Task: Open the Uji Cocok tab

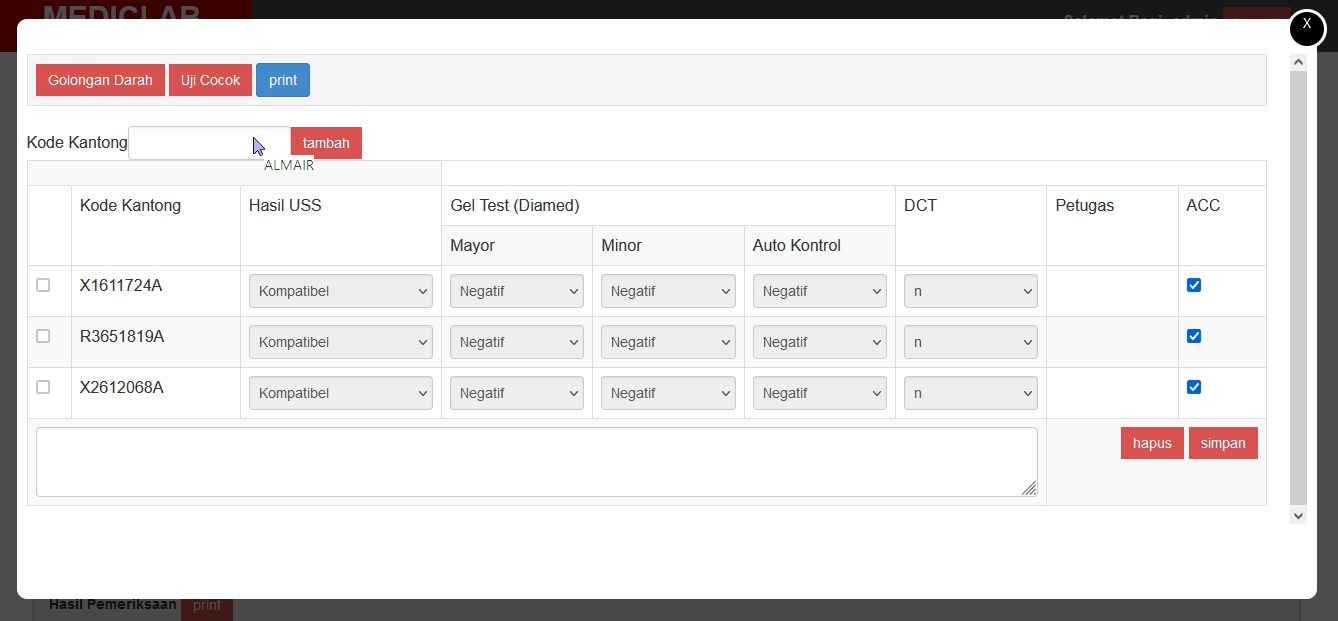Action: (x=210, y=80)
